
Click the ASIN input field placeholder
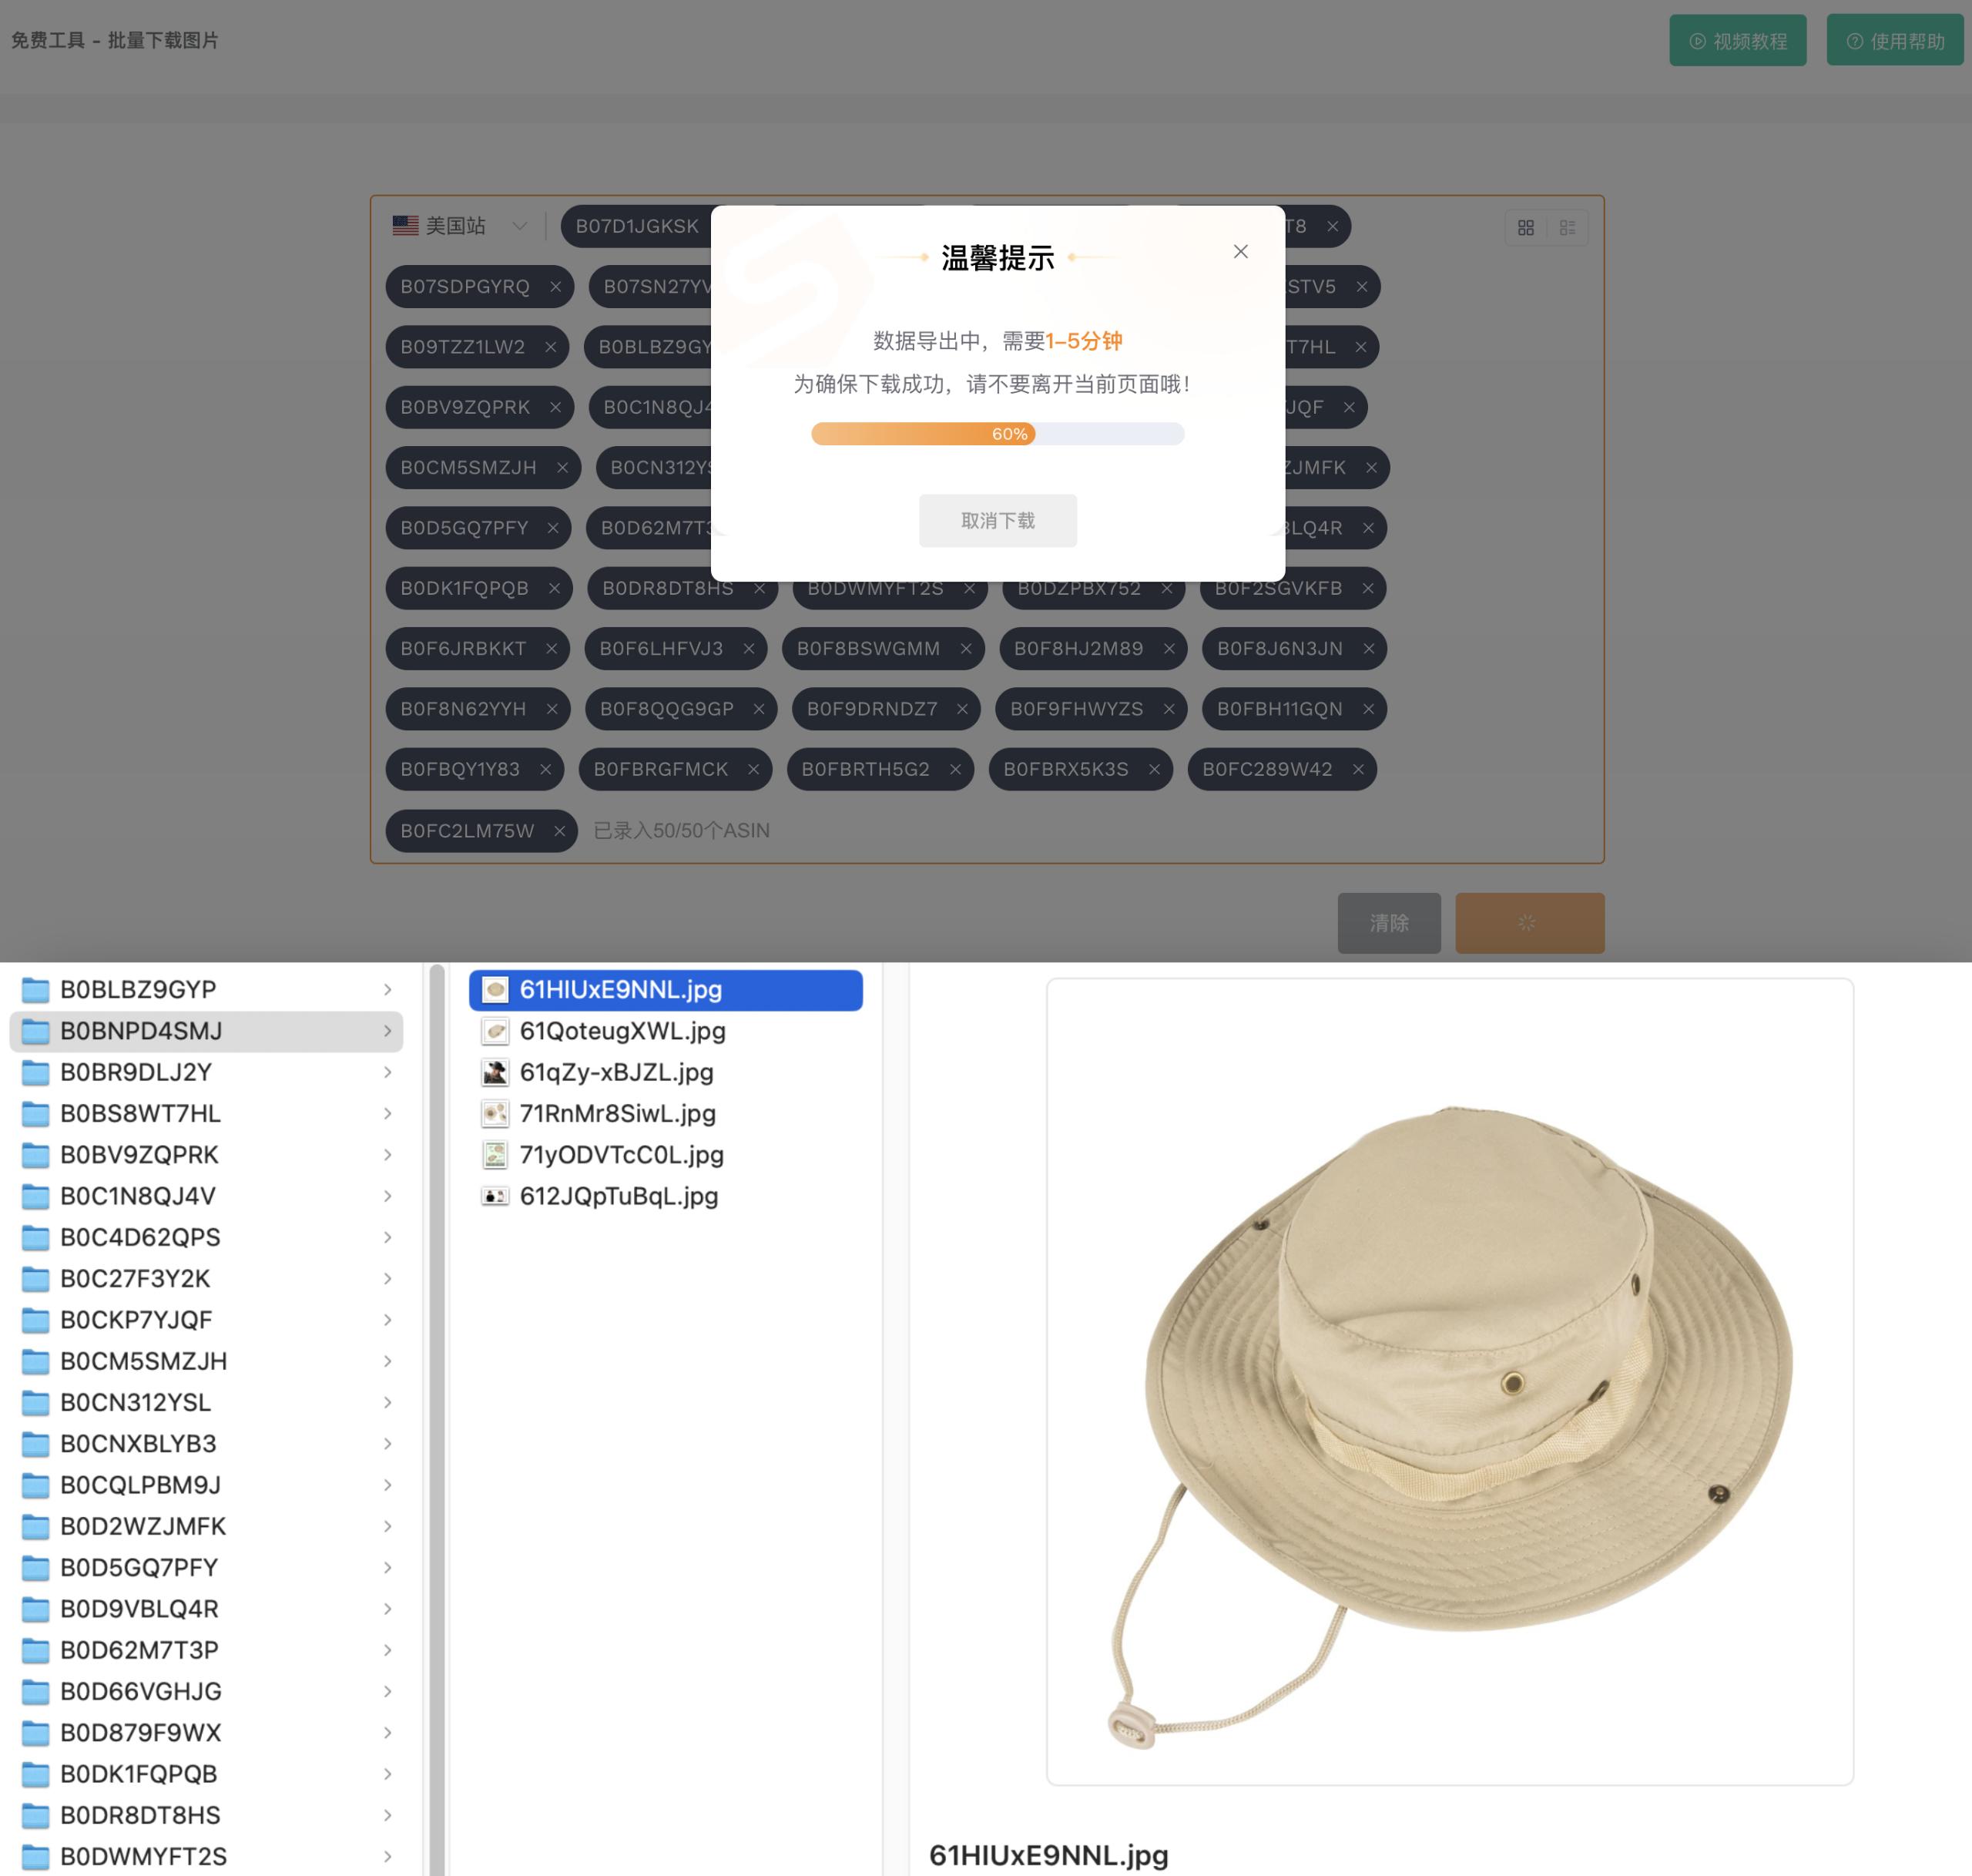coord(681,831)
